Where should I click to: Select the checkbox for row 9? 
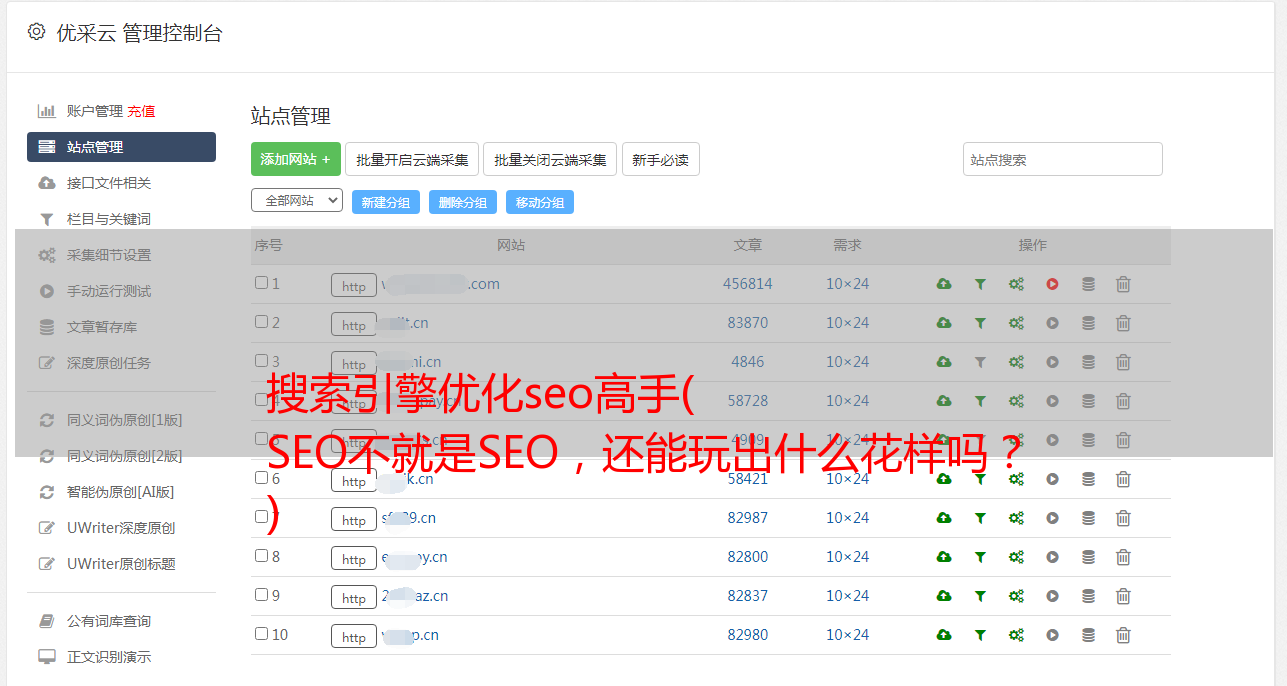coord(261,595)
